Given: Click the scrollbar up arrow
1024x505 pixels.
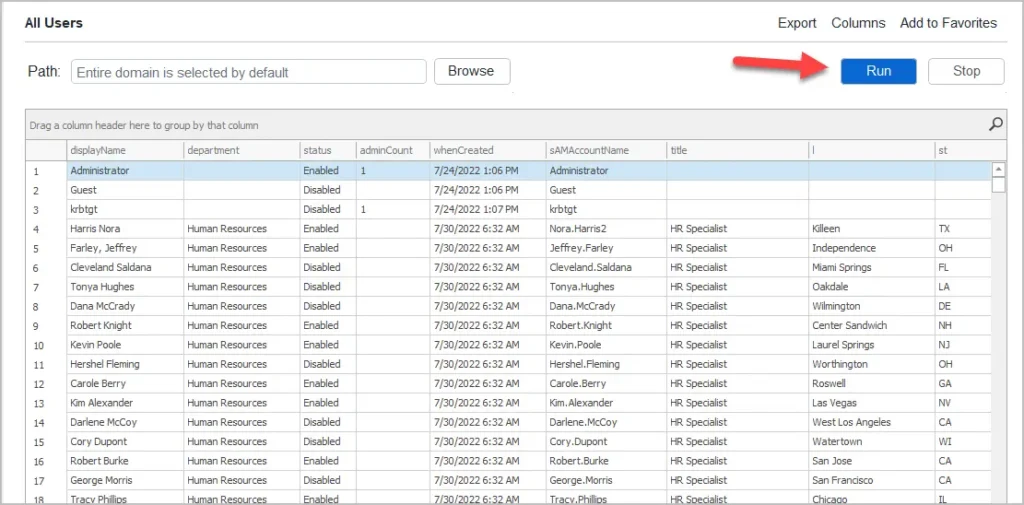Looking at the screenshot, I should pyautogui.click(x=998, y=170).
